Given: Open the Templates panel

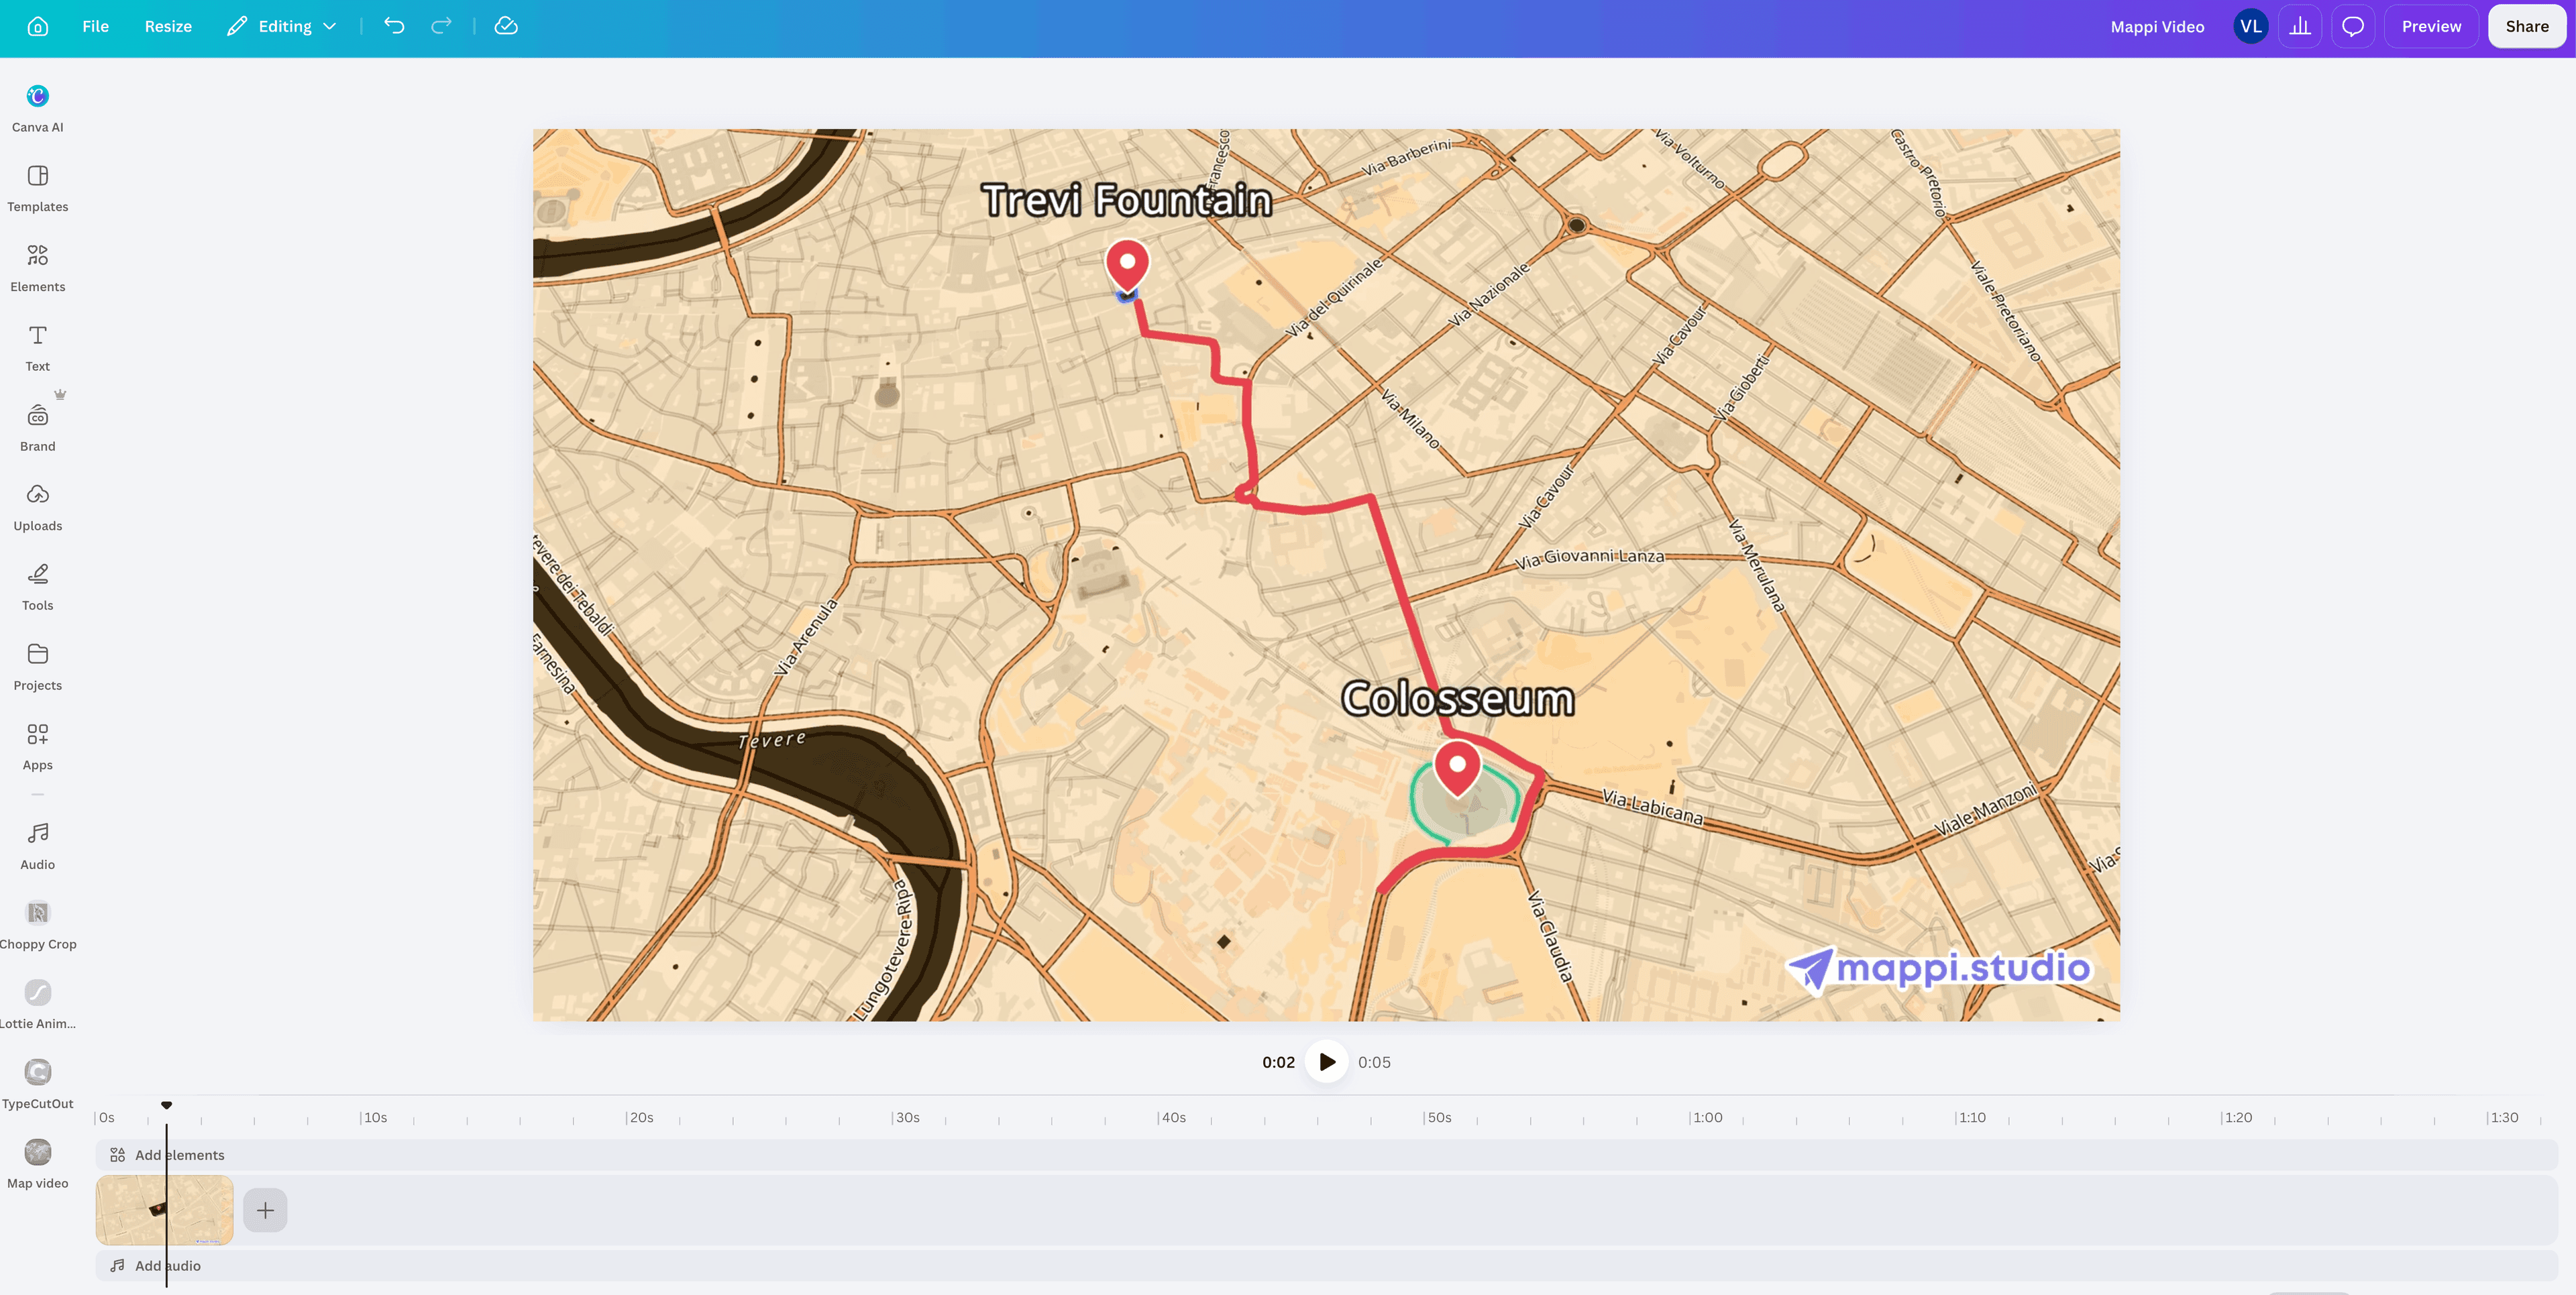Looking at the screenshot, I should pyautogui.click(x=38, y=188).
